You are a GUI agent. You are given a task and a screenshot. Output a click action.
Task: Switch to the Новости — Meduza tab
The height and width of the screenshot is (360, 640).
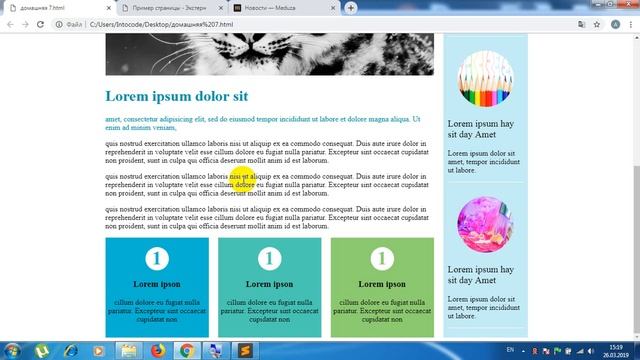click(x=284, y=8)
